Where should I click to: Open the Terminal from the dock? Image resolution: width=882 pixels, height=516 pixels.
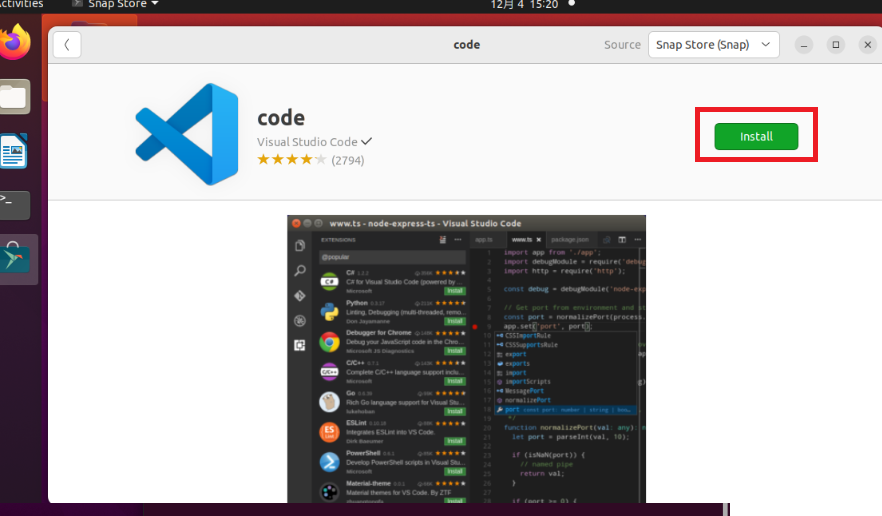(15, 205)
